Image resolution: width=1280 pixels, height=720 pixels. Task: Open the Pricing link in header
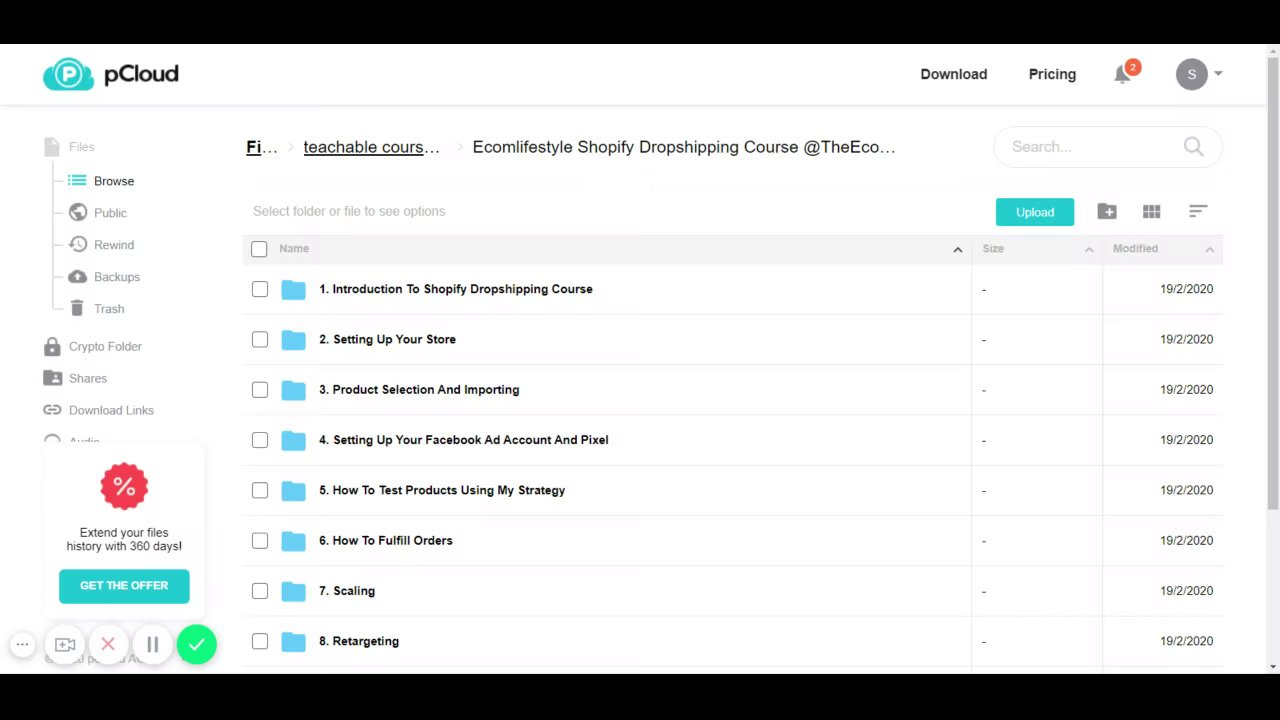coord(1052,74)
